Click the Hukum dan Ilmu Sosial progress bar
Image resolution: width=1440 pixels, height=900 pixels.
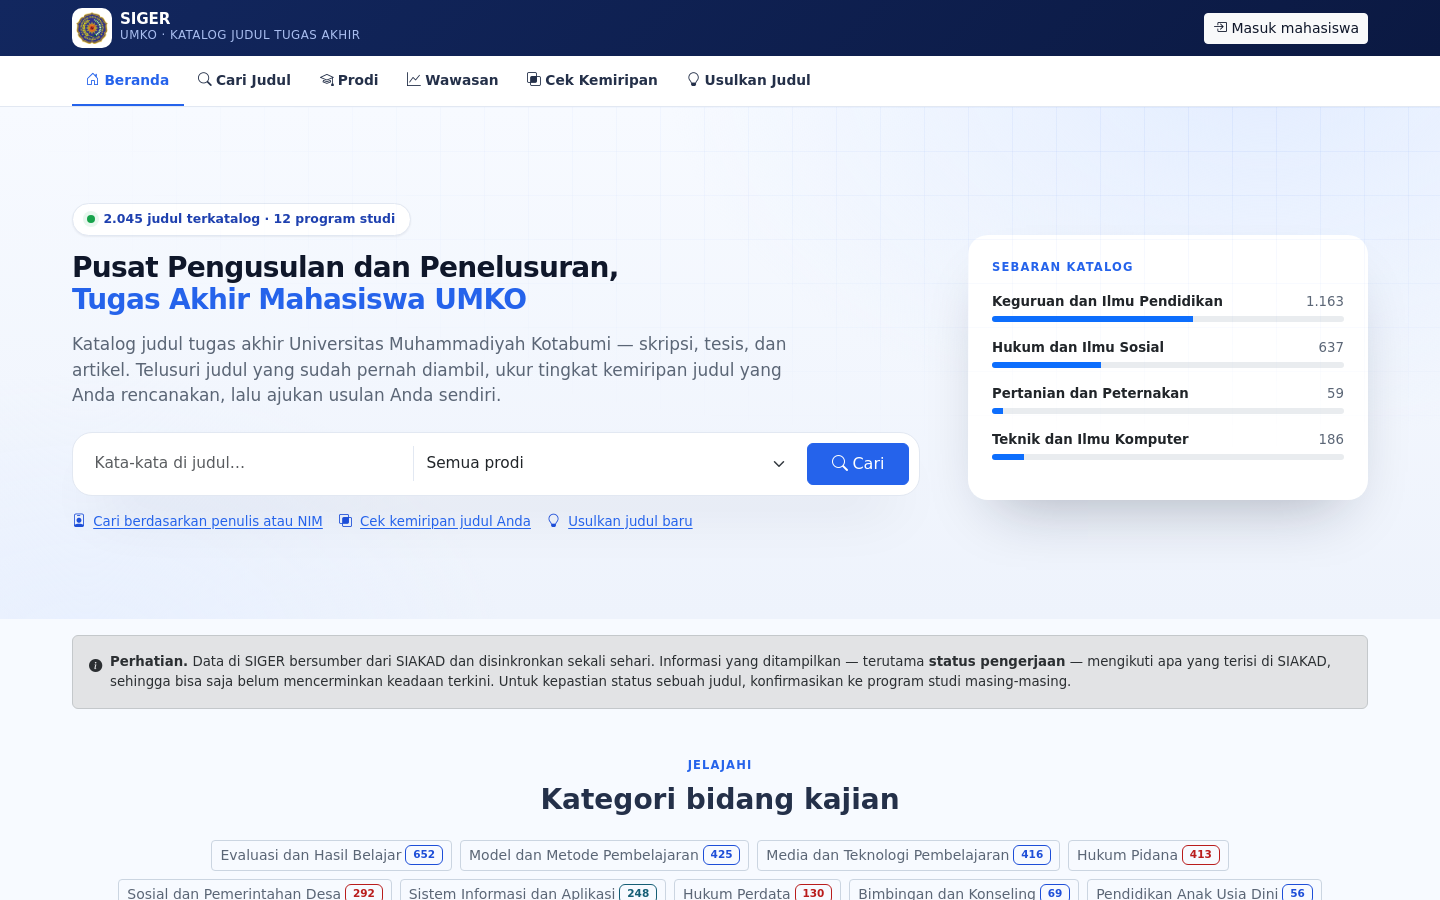pos(1168,365)
